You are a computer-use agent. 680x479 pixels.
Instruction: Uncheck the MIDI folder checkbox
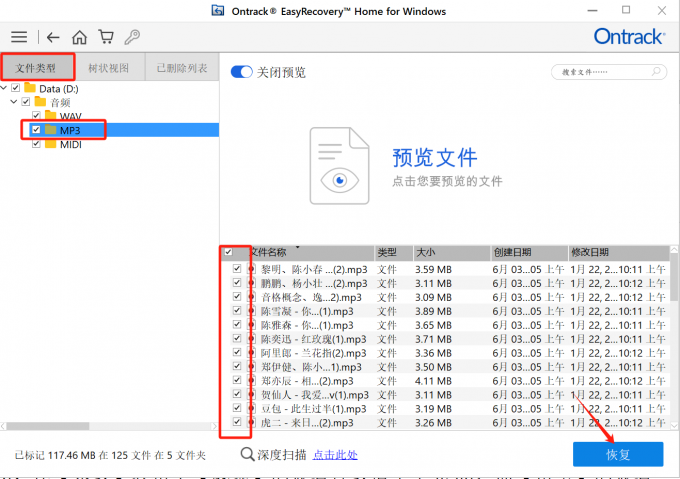coord(36,144)
